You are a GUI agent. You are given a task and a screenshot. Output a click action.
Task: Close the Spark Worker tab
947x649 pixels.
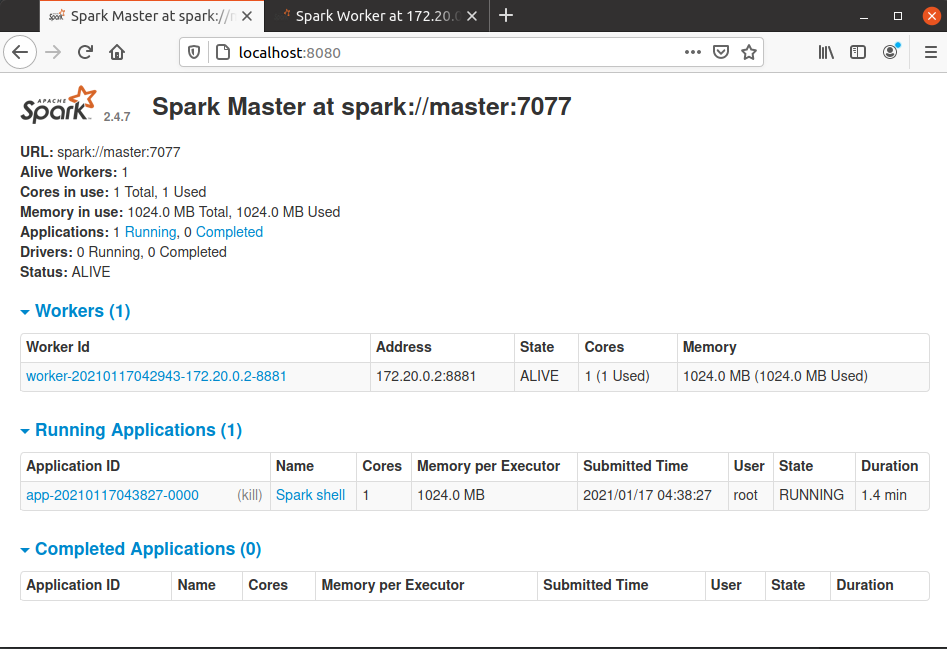(472, 16)
